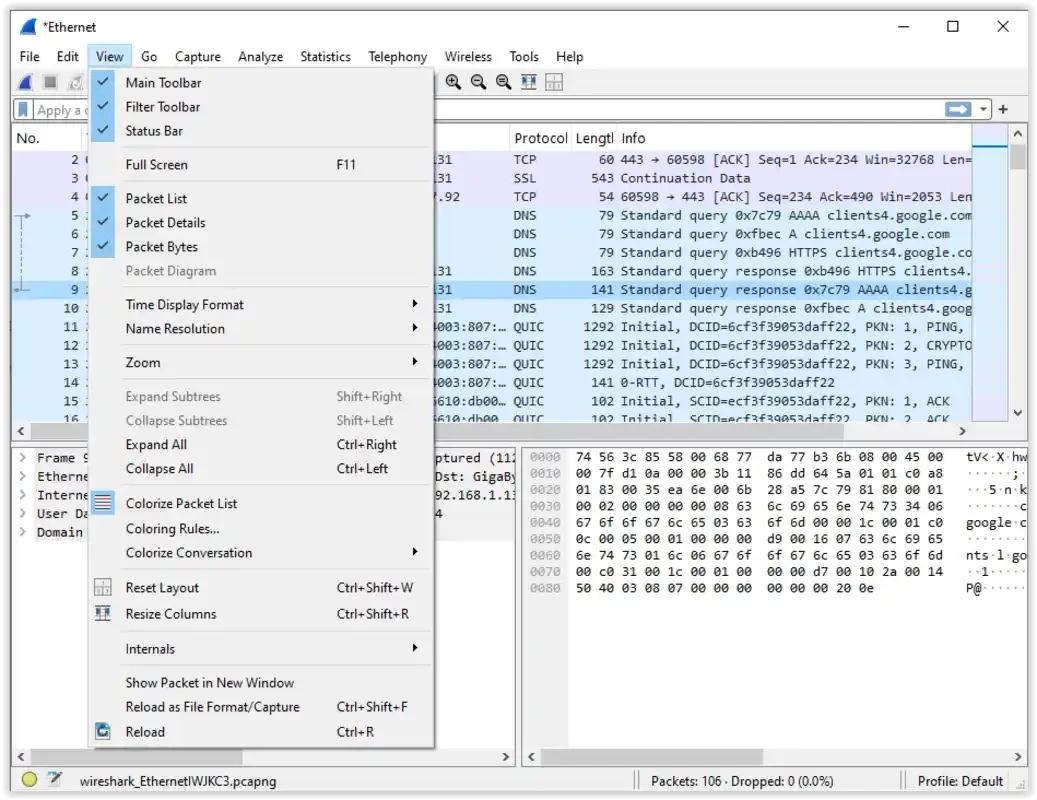
Task: Click the Info column header
Action: [x=794, y=138]
